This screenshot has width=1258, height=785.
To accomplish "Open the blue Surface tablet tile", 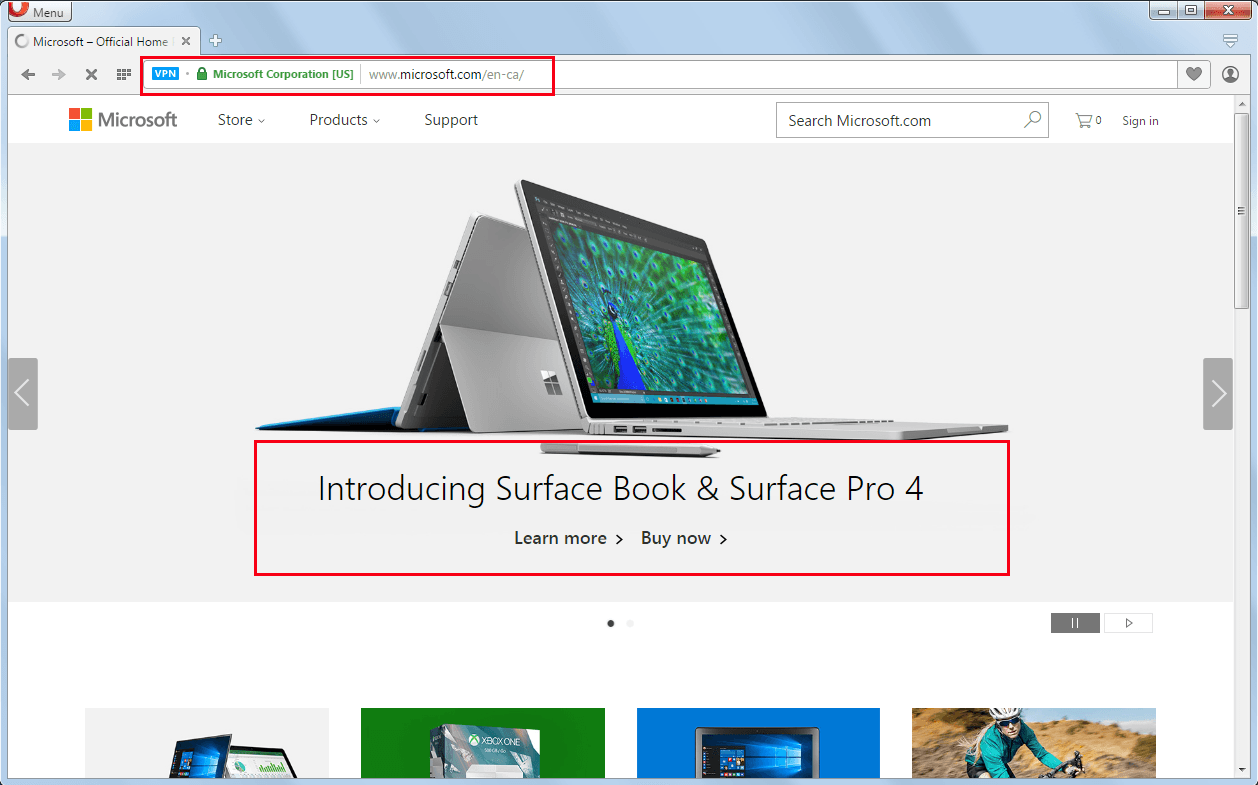I will click(x=758, y=742).
